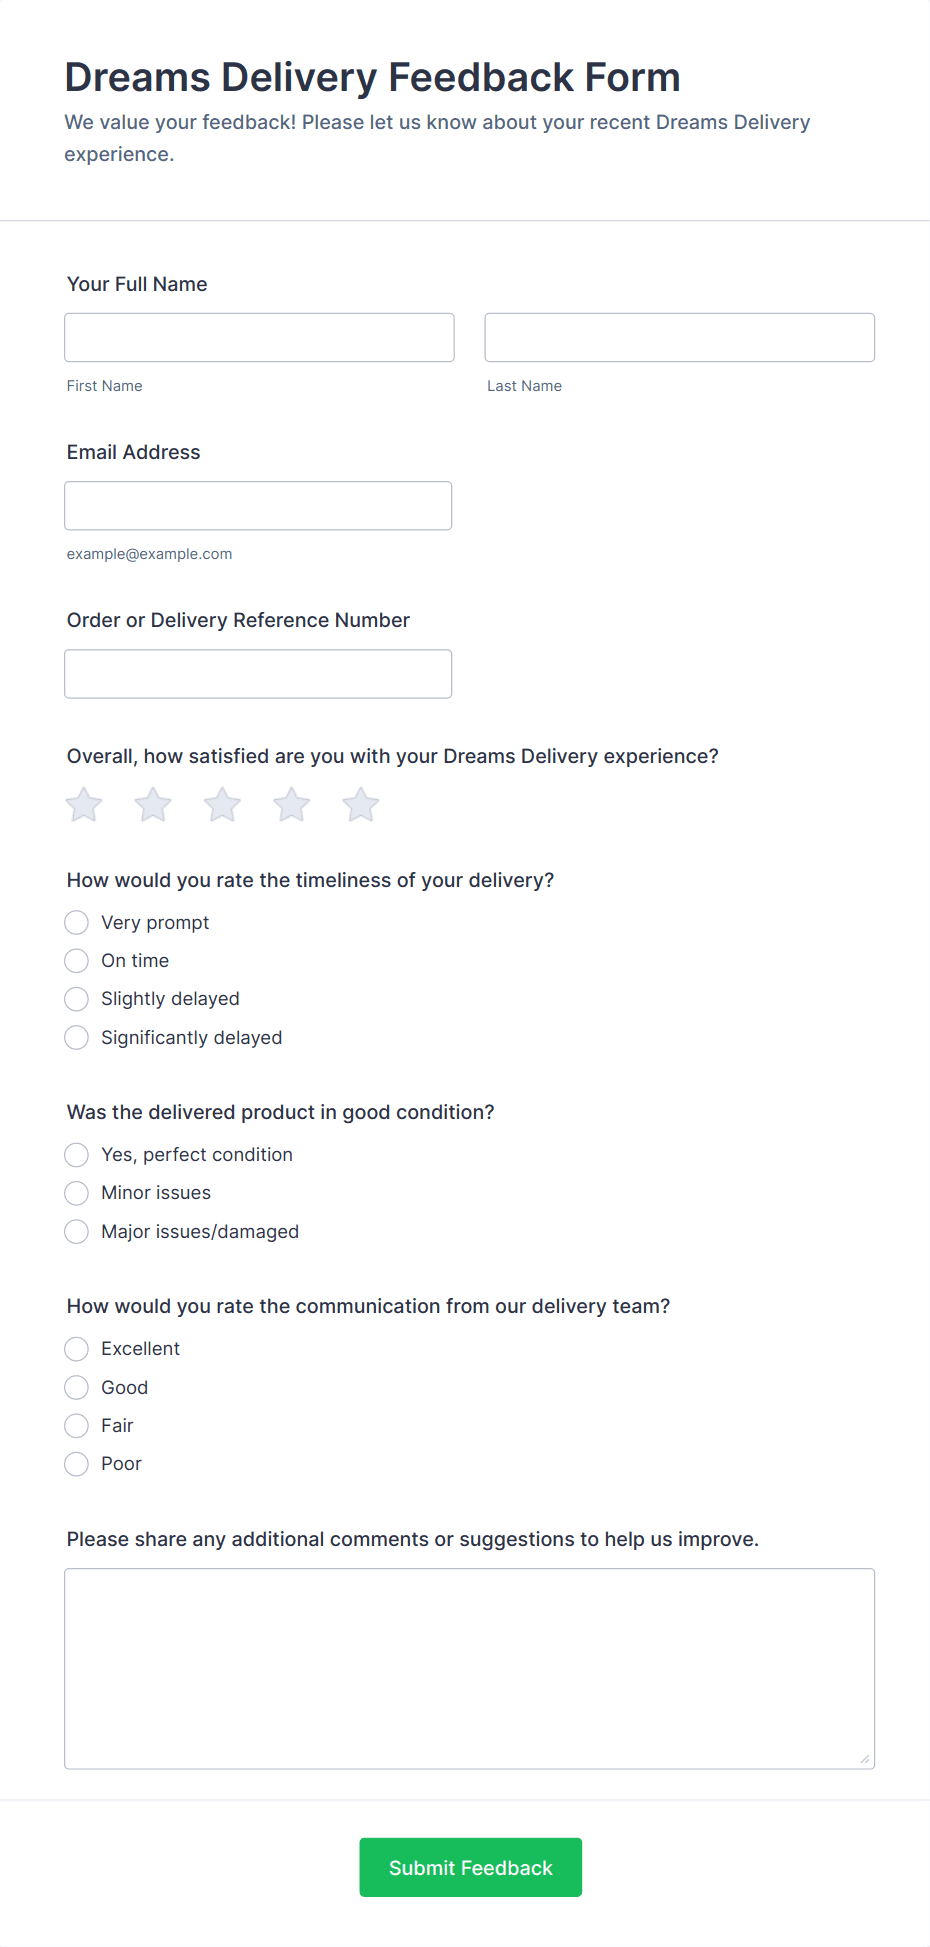The height and width of the screenshot is (1947, 930).
Task: Click the additional comments text area
Action: pyautogui.click(x=469, y=1668)
